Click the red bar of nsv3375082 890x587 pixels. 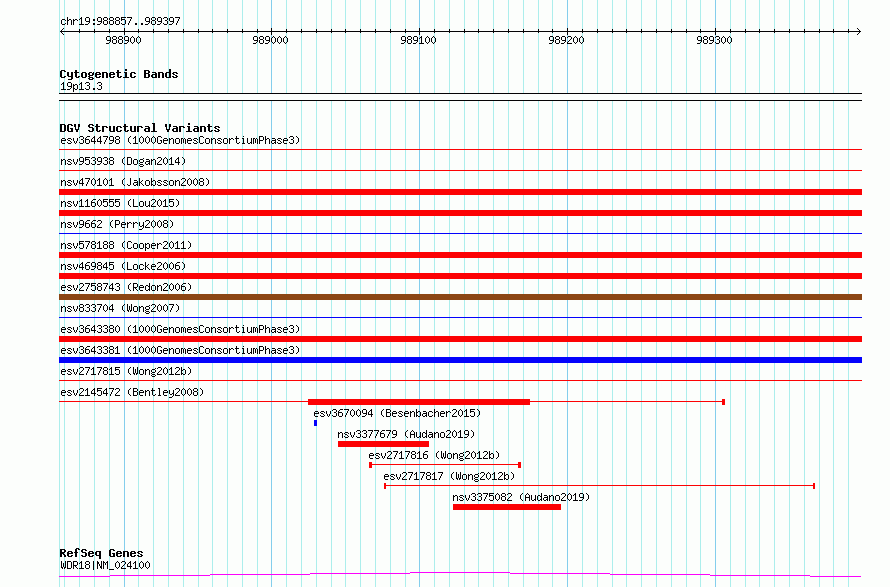click(507, 507)
